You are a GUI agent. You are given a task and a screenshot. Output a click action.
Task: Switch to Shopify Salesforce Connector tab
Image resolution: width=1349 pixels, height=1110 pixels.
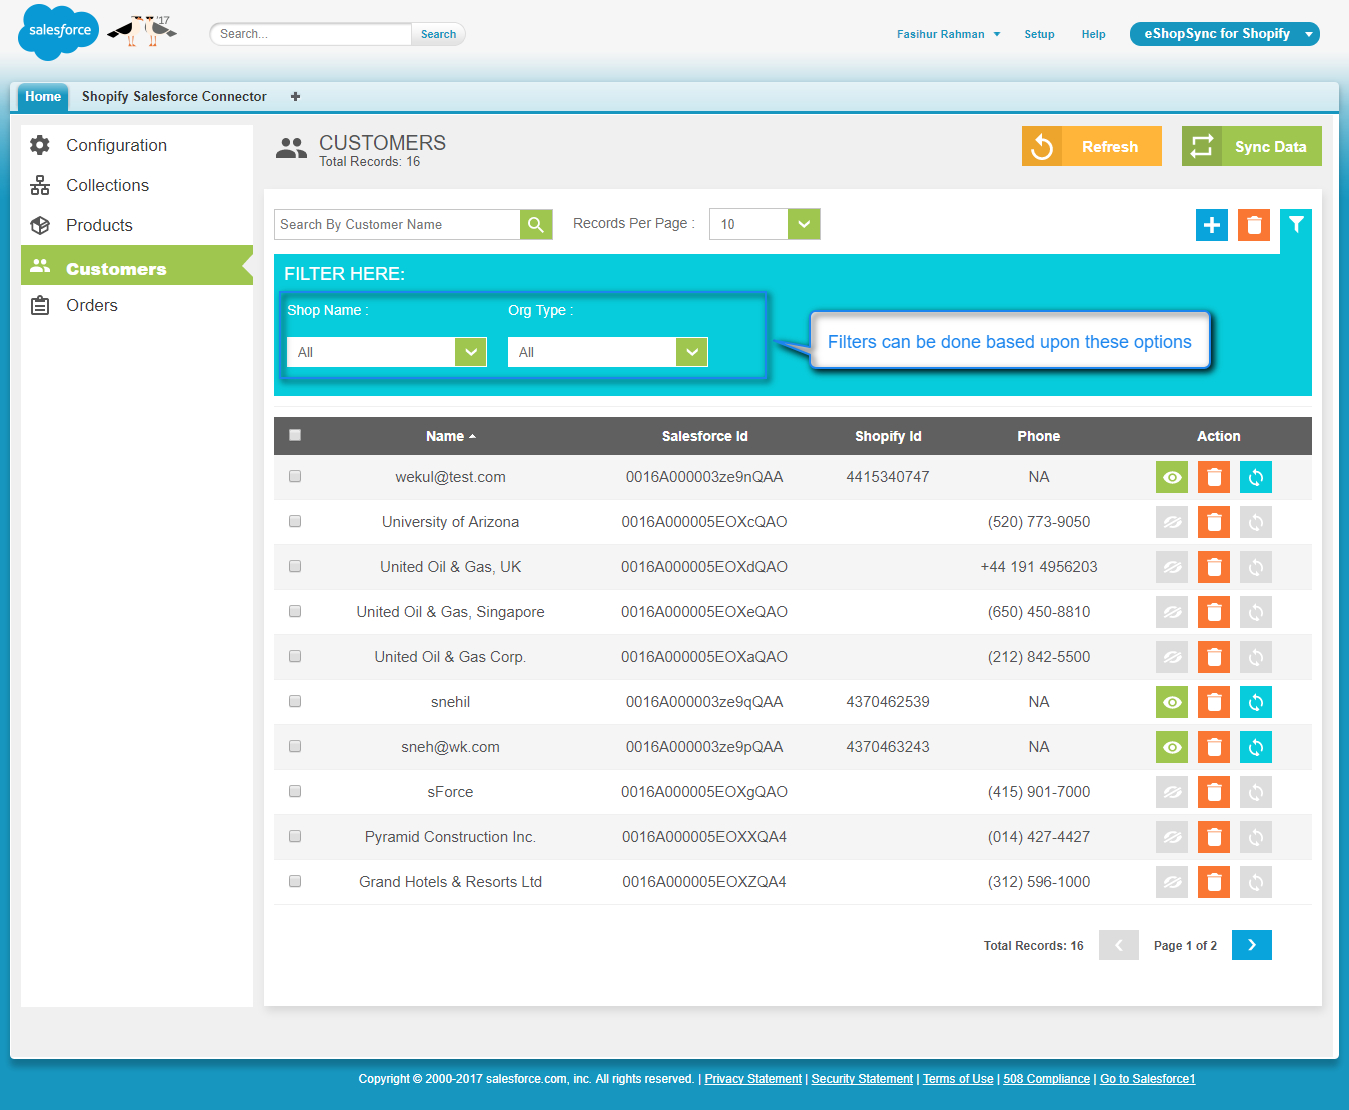point(174,97)
